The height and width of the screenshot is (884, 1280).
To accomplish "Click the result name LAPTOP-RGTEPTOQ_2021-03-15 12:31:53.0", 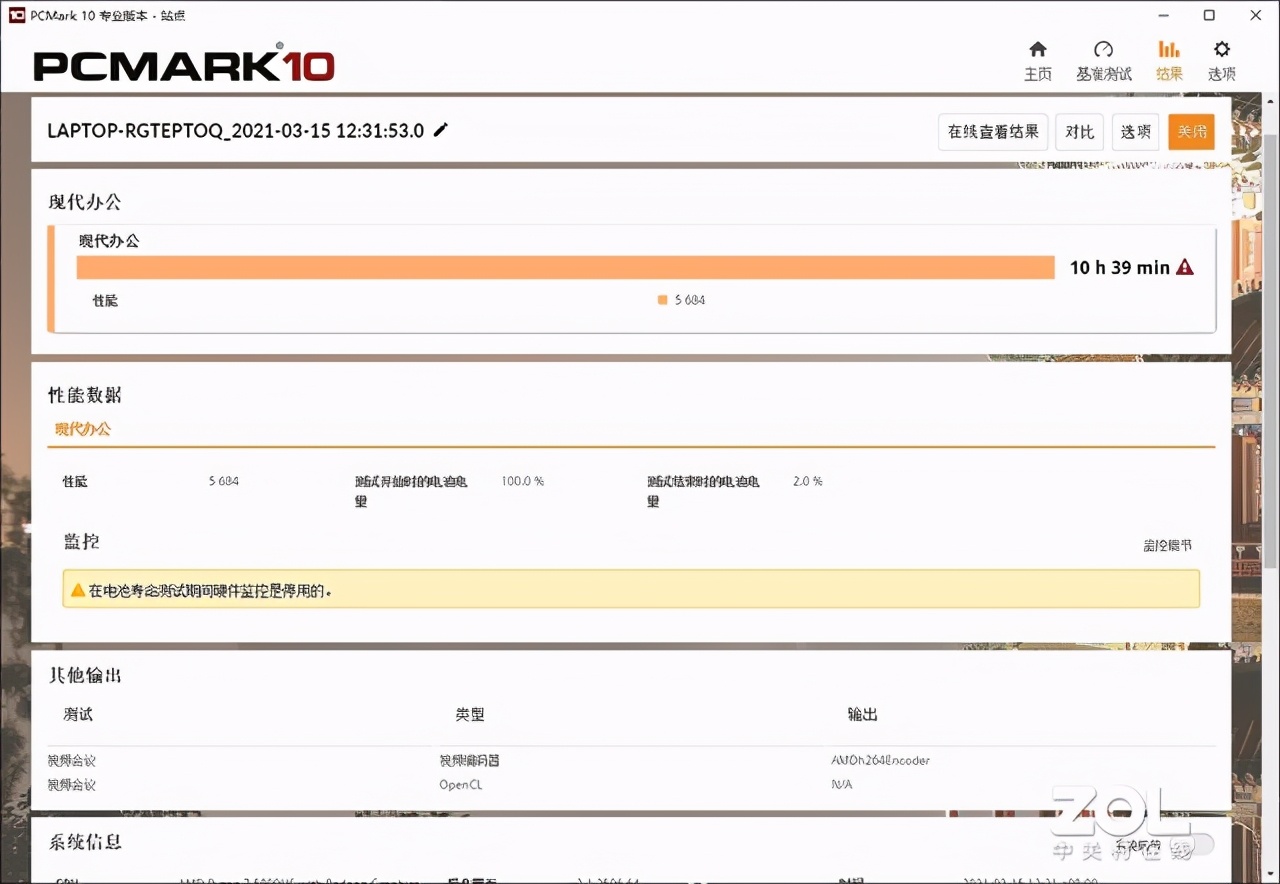I will pyautogui.click(x=236, y=131).
